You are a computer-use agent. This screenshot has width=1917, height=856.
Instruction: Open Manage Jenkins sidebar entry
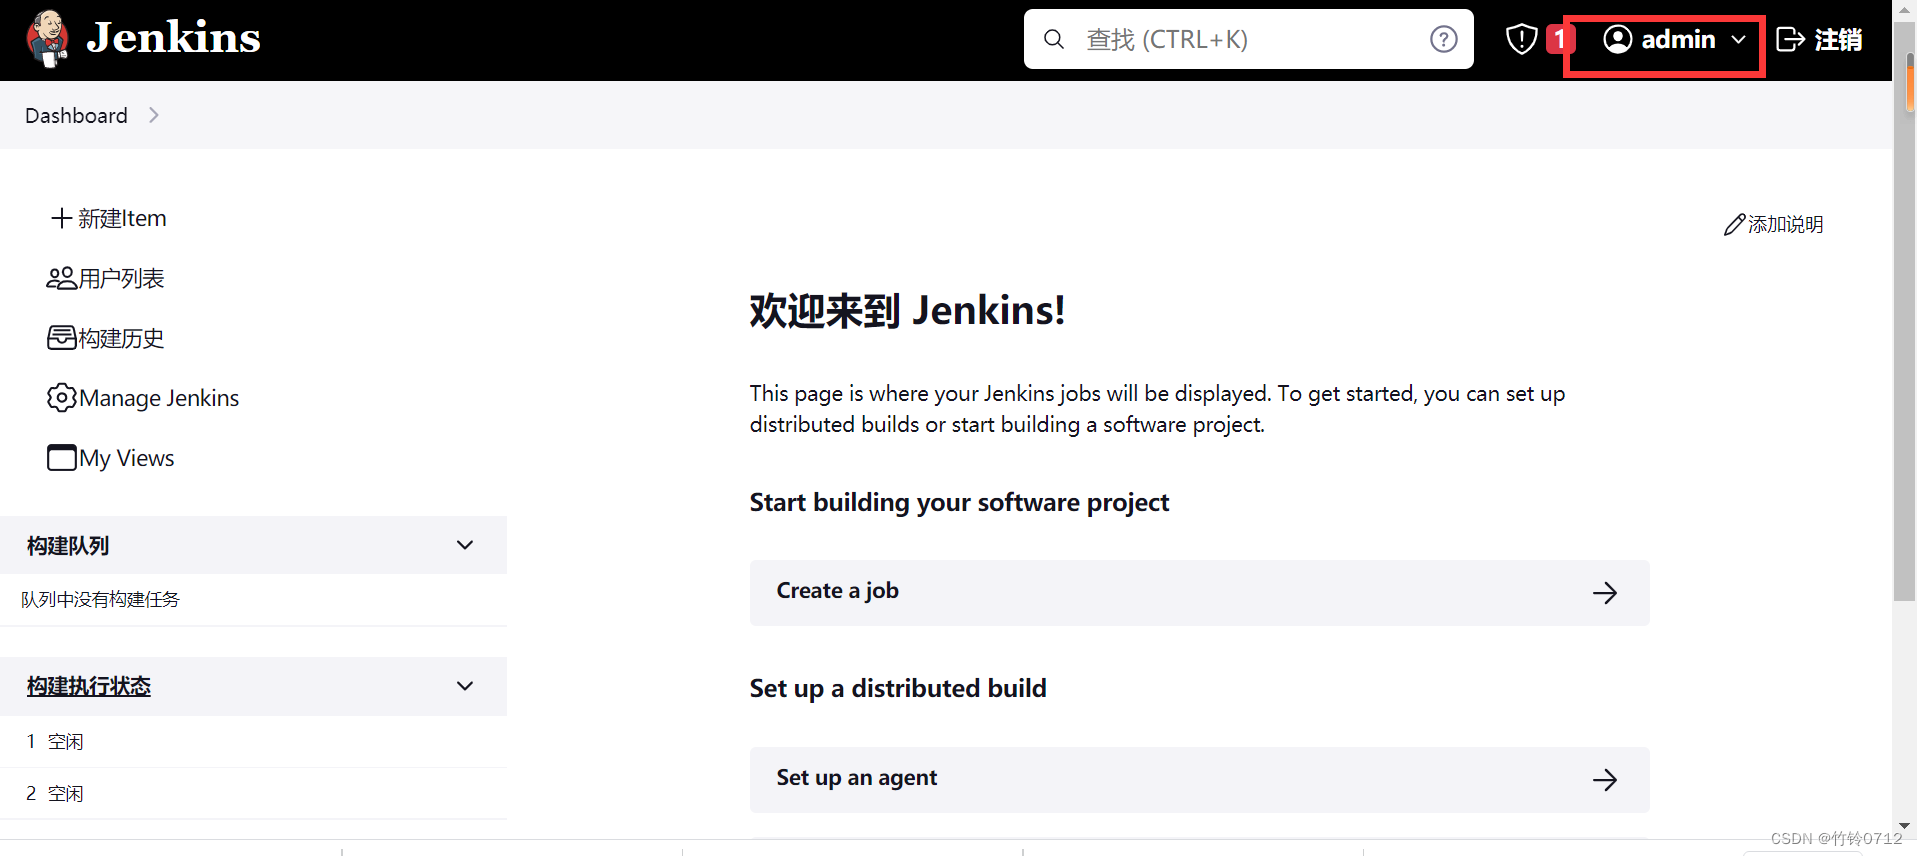[x=159, y=398]
